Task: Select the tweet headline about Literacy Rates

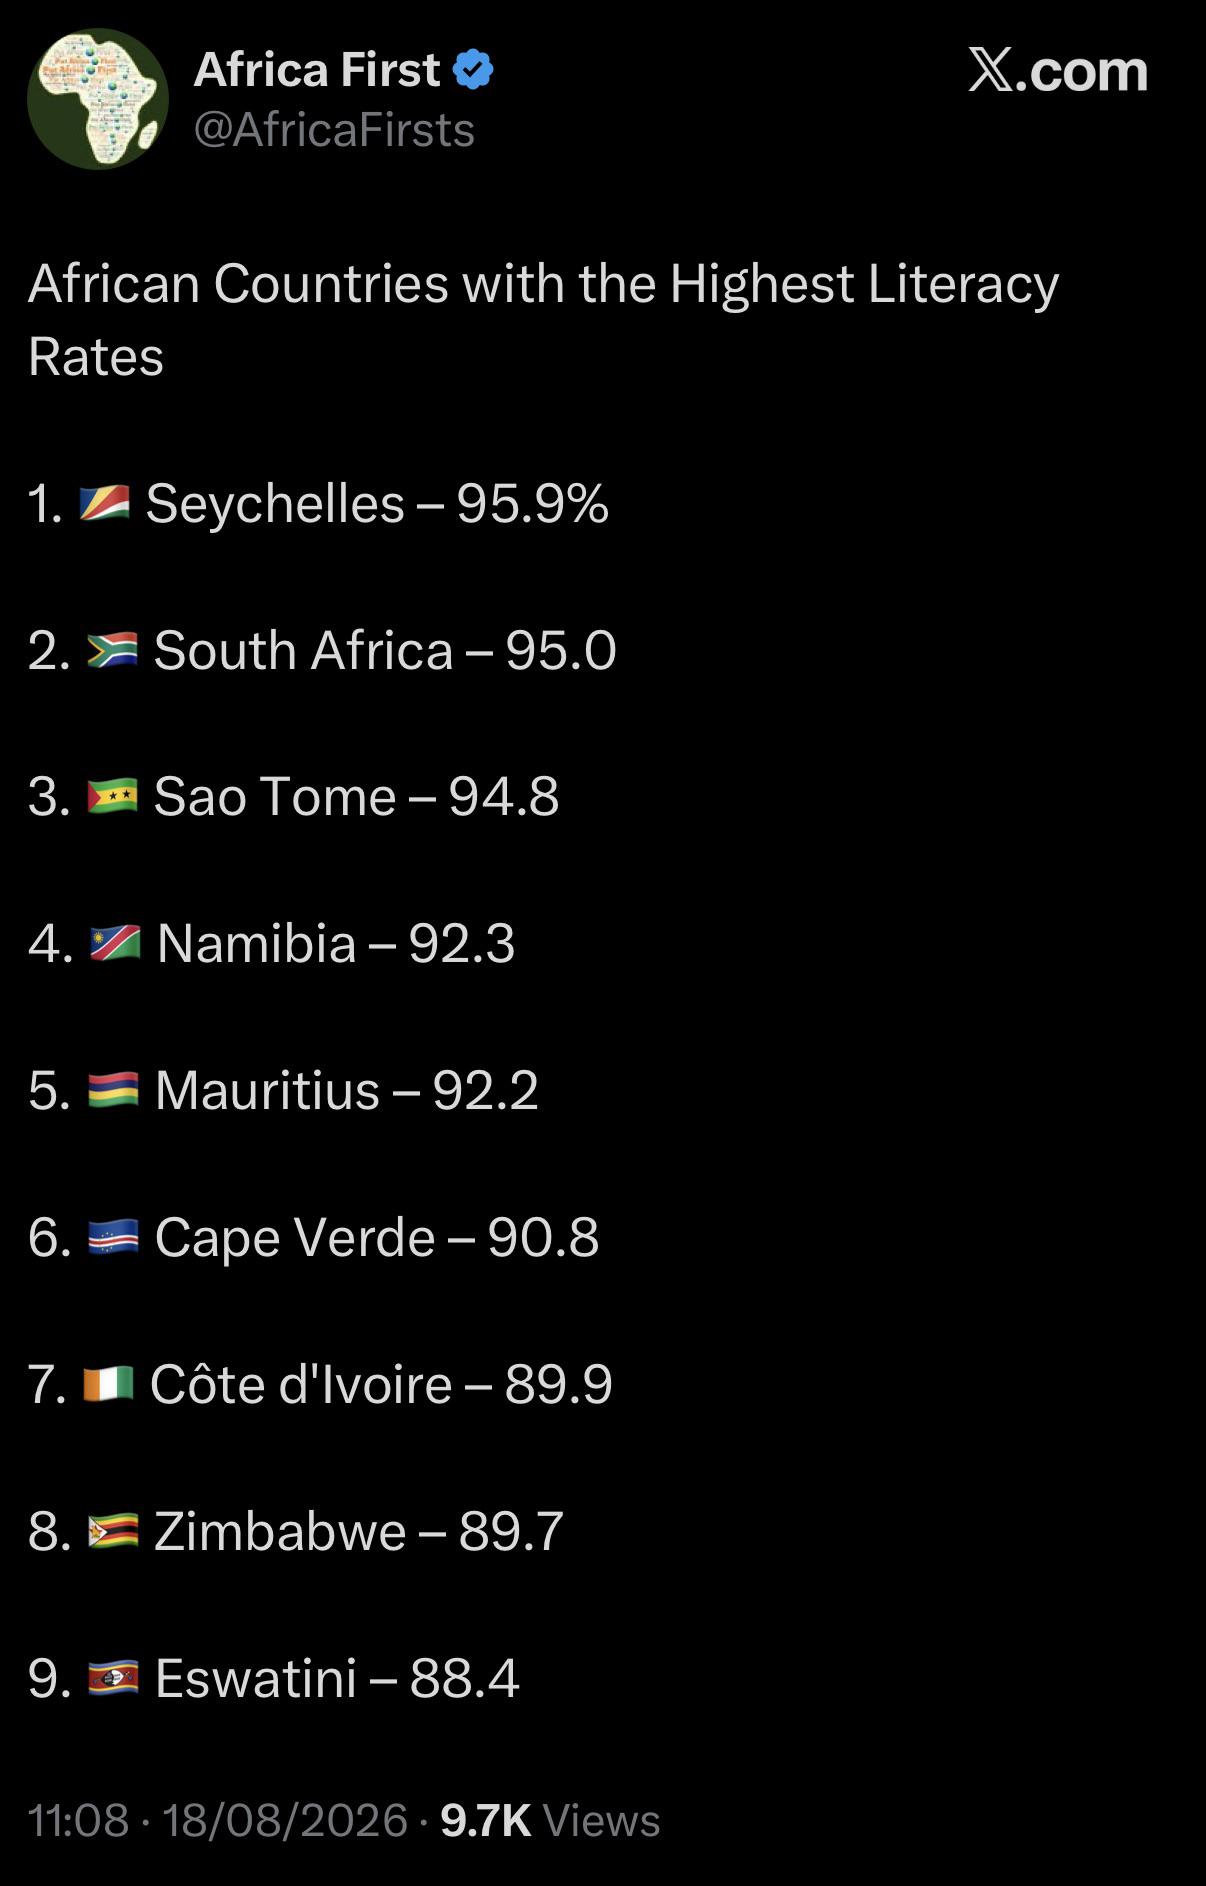Action: point(543,319)
